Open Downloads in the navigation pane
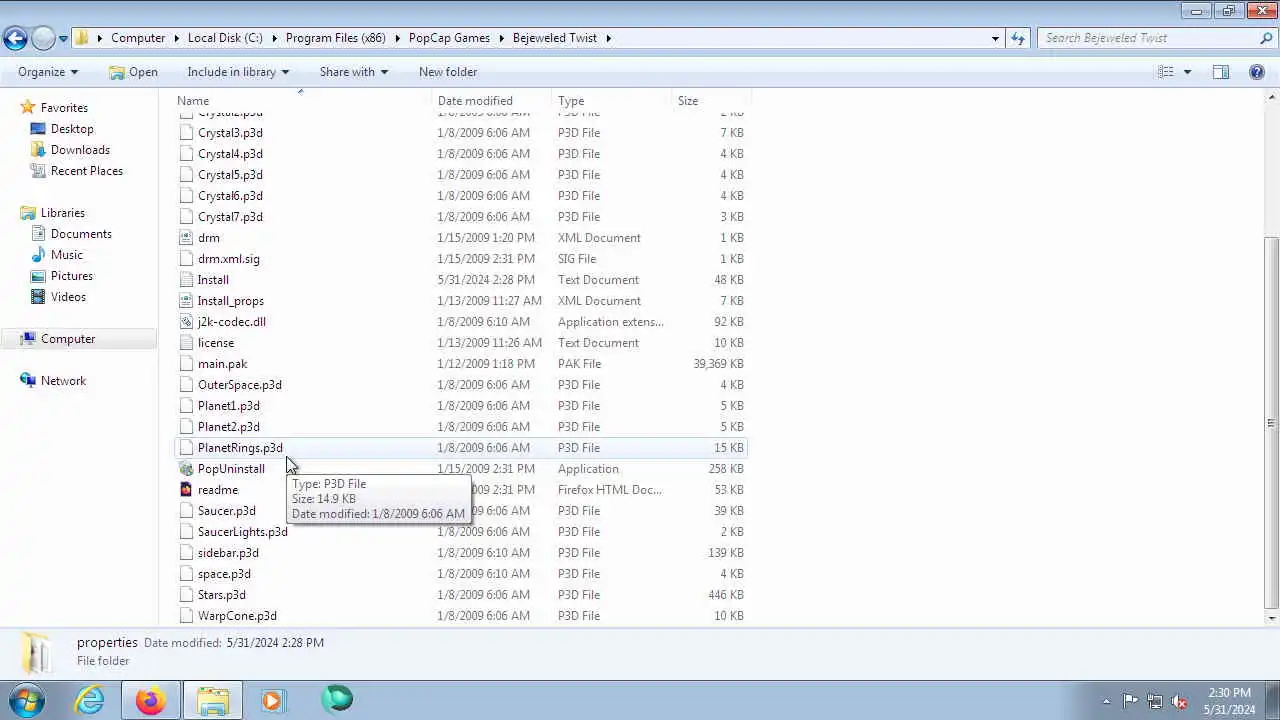Screen dimensions: 1280x720 pyautogui.click(x=80, y=150)
